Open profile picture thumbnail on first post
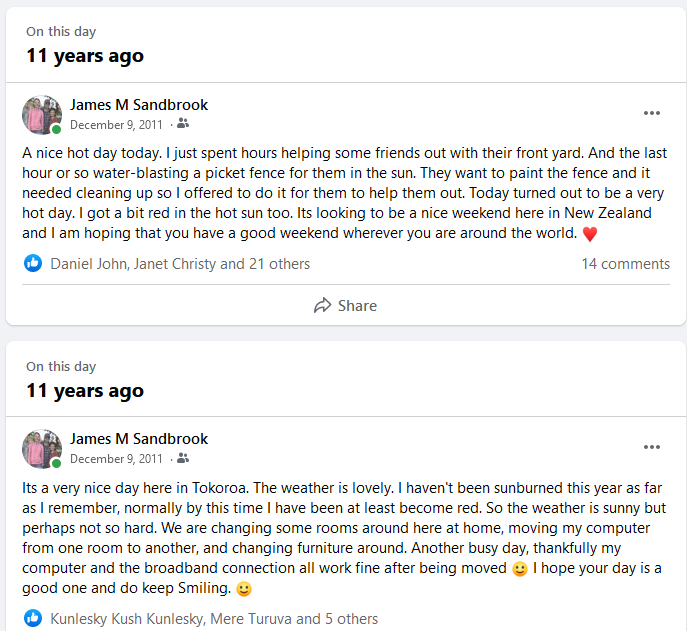 (41, 115)
